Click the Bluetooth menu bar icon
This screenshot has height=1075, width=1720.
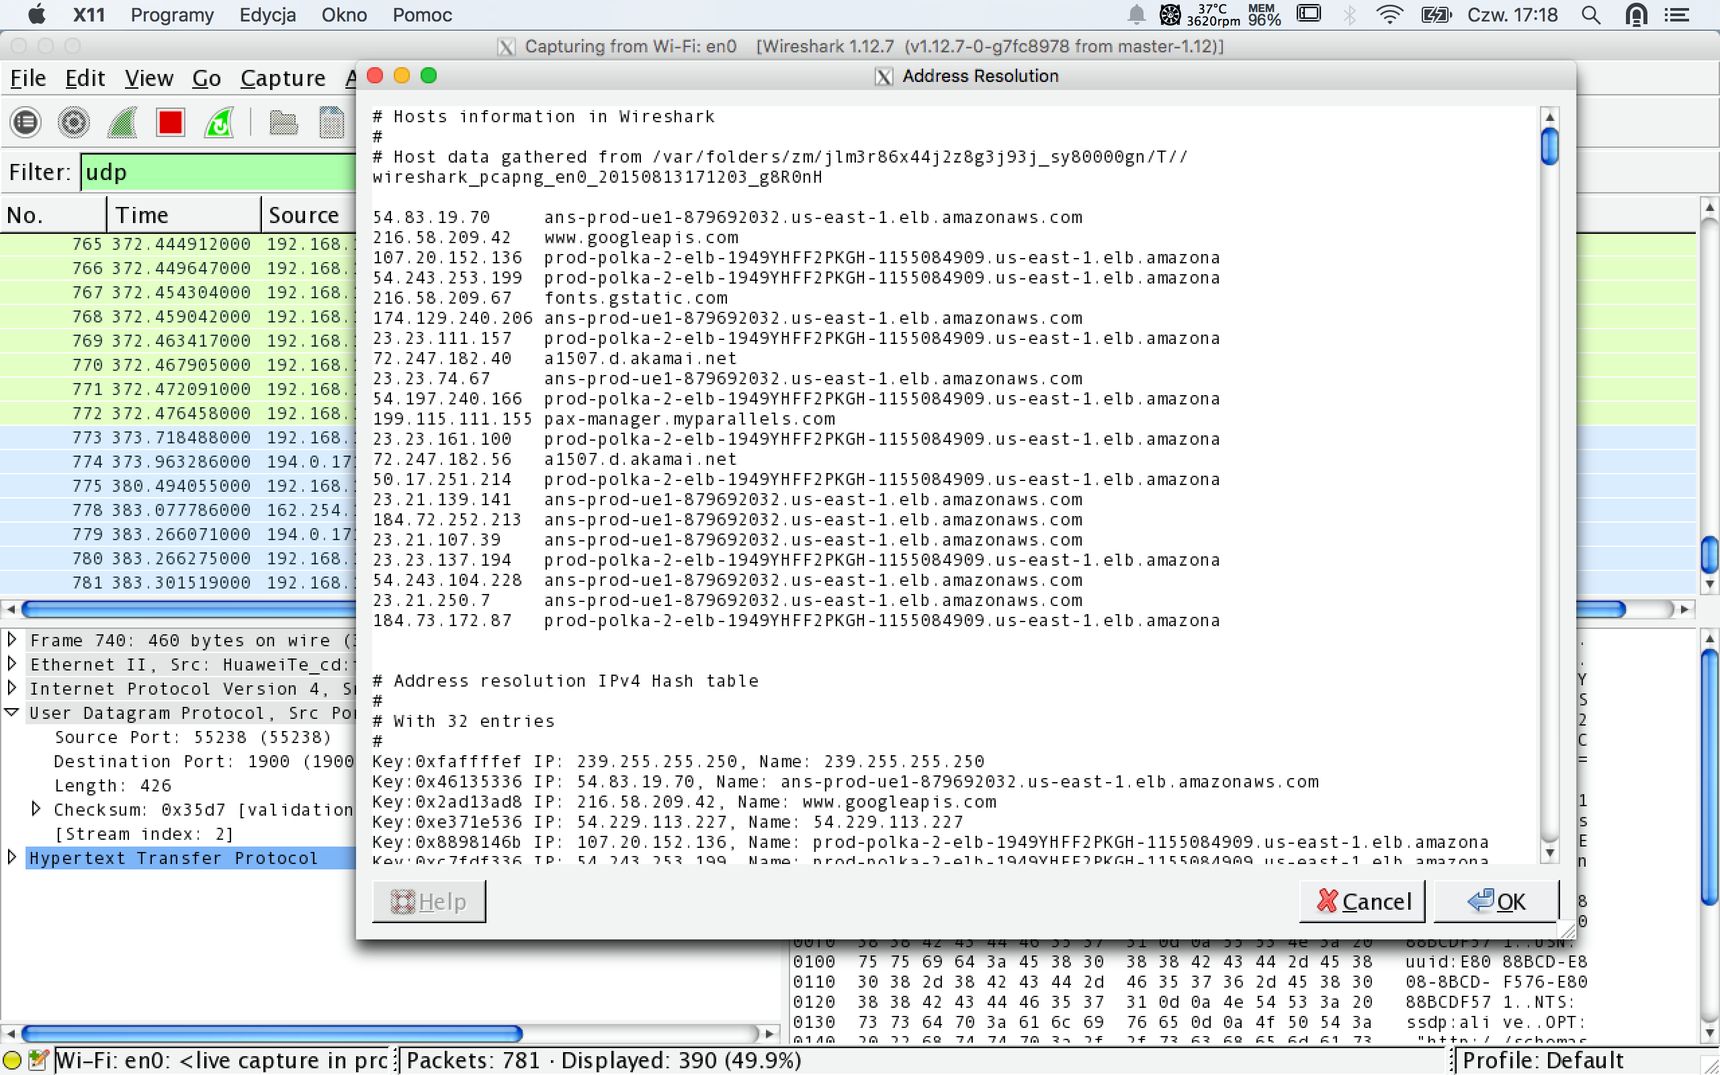pos(1349,14)
